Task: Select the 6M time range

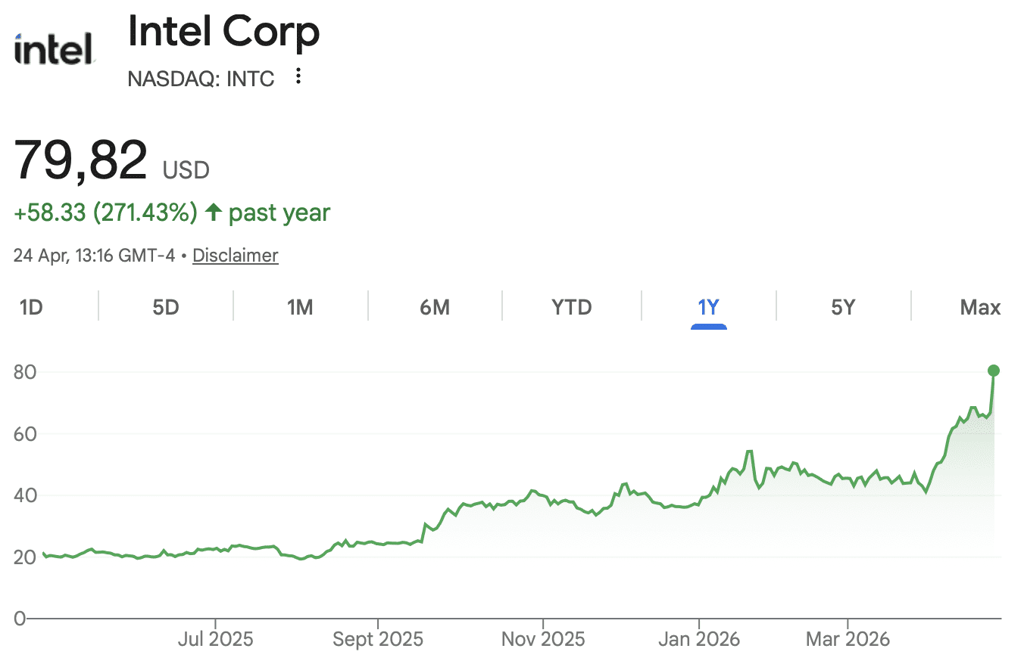Action: pos(434,307)
